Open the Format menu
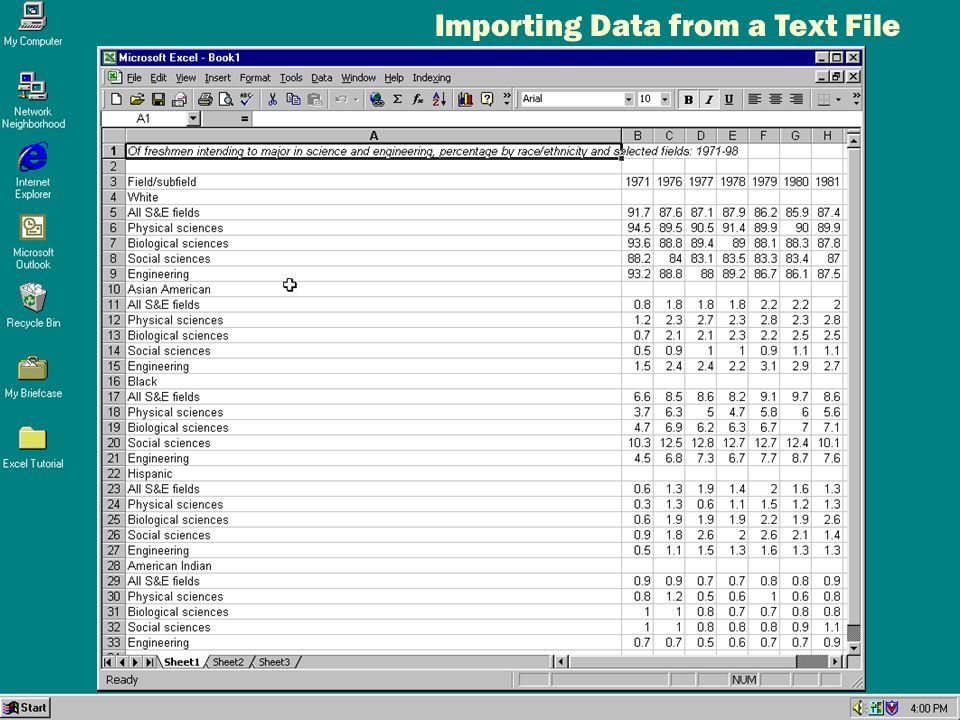 tap(255, 78)
